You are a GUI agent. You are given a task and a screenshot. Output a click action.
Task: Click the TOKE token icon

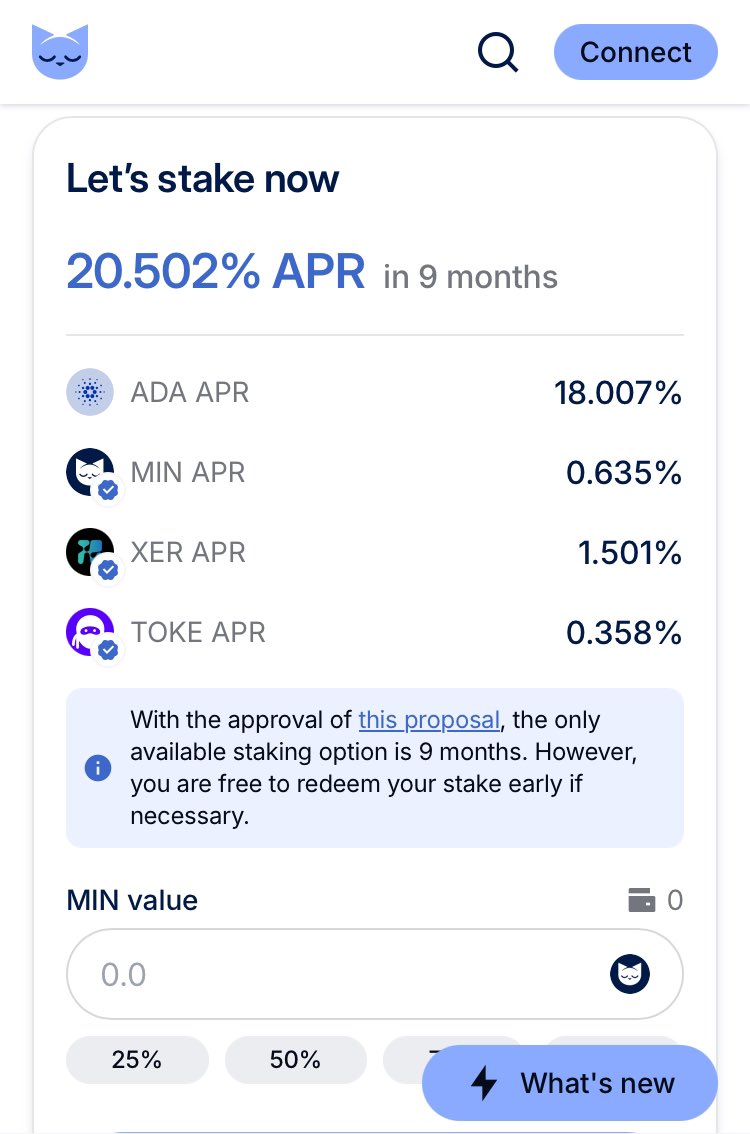coord(90,632)
